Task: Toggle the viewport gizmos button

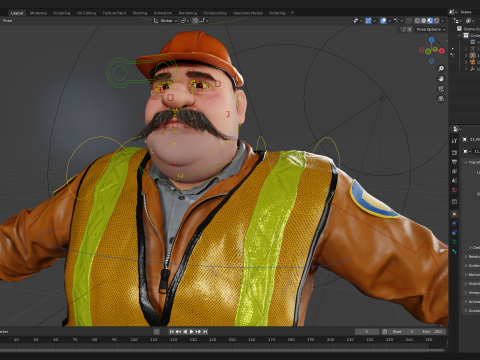Action: coord(368,21)
